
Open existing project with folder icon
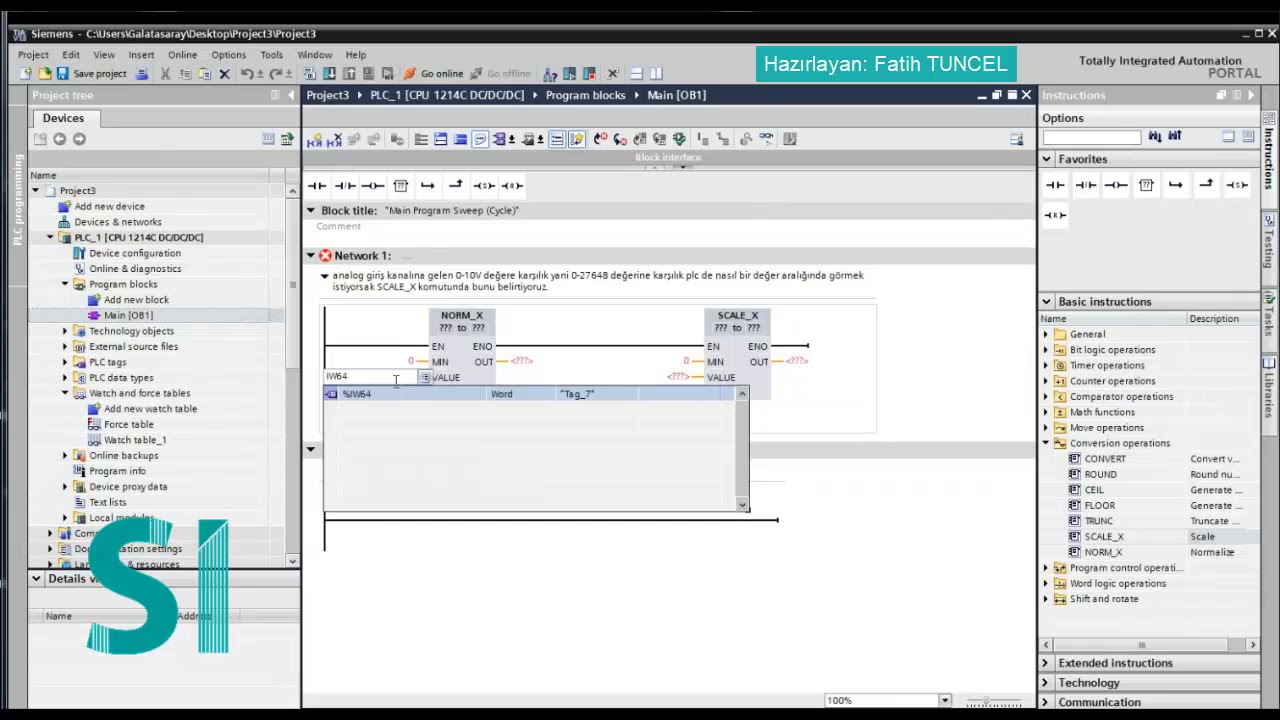point(44,74)
